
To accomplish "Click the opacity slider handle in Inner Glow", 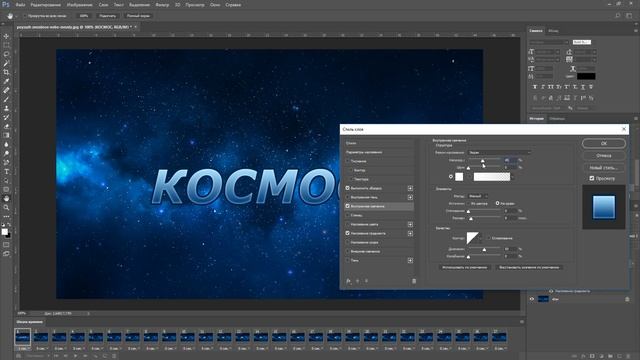I will click(x=482, y=161).
